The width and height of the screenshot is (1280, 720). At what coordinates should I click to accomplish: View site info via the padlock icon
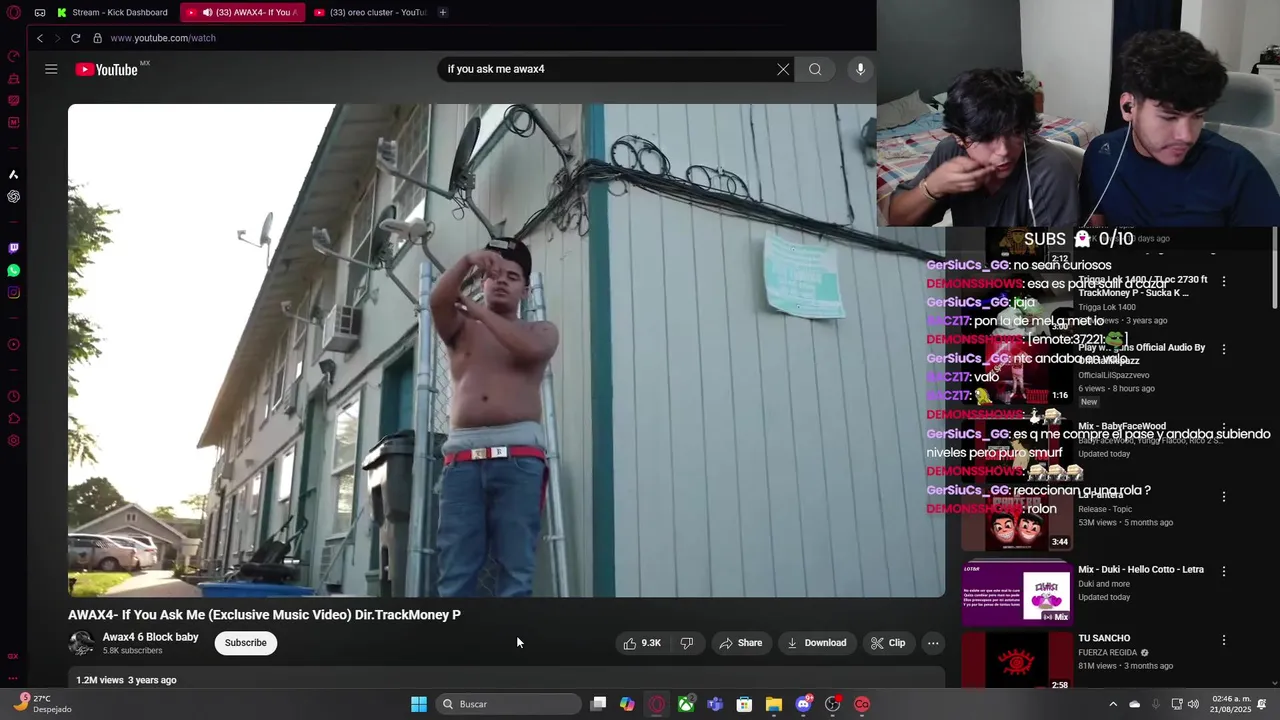tap(97, 38)
